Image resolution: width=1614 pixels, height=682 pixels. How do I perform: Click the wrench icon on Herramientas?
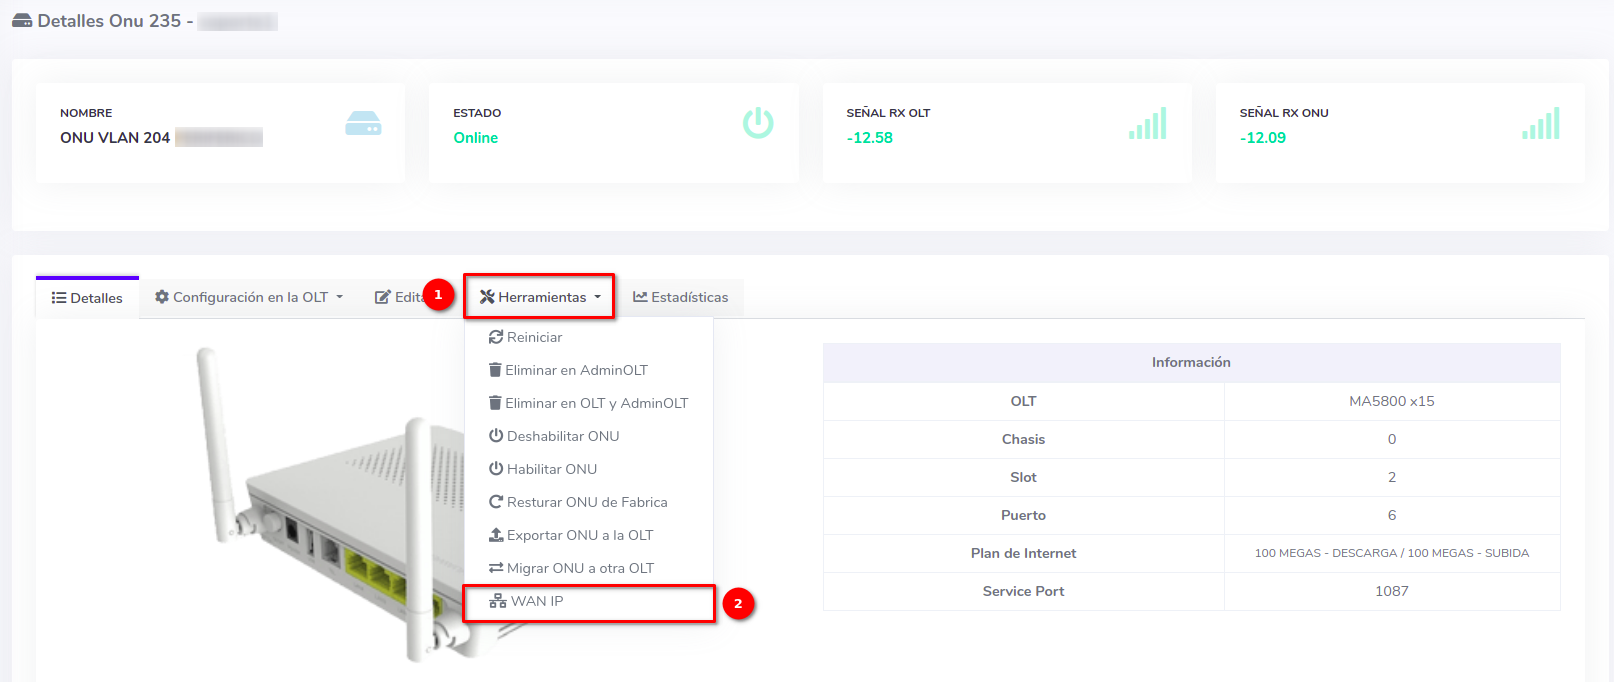point(487,297)
